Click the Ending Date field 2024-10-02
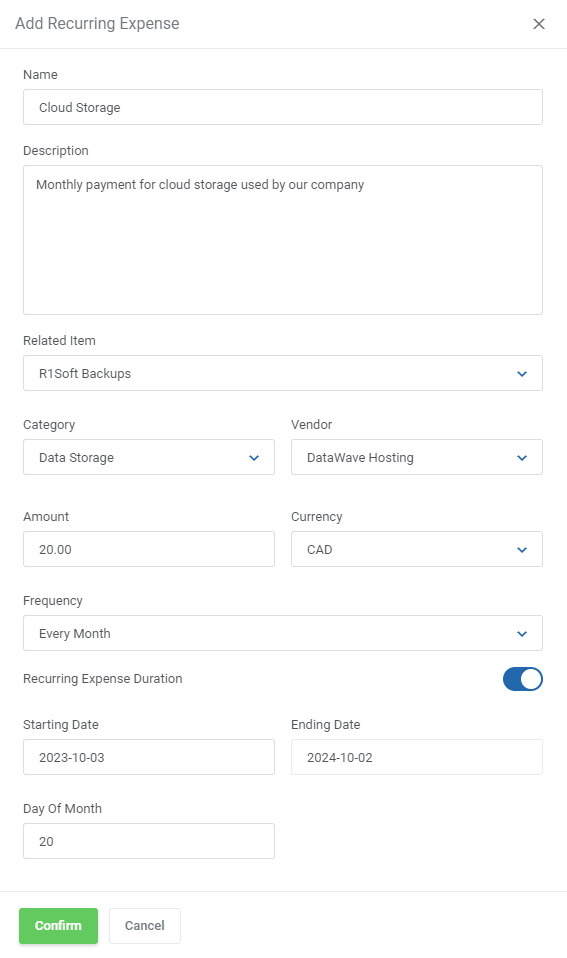567x958 pixels. pos(417,757)
